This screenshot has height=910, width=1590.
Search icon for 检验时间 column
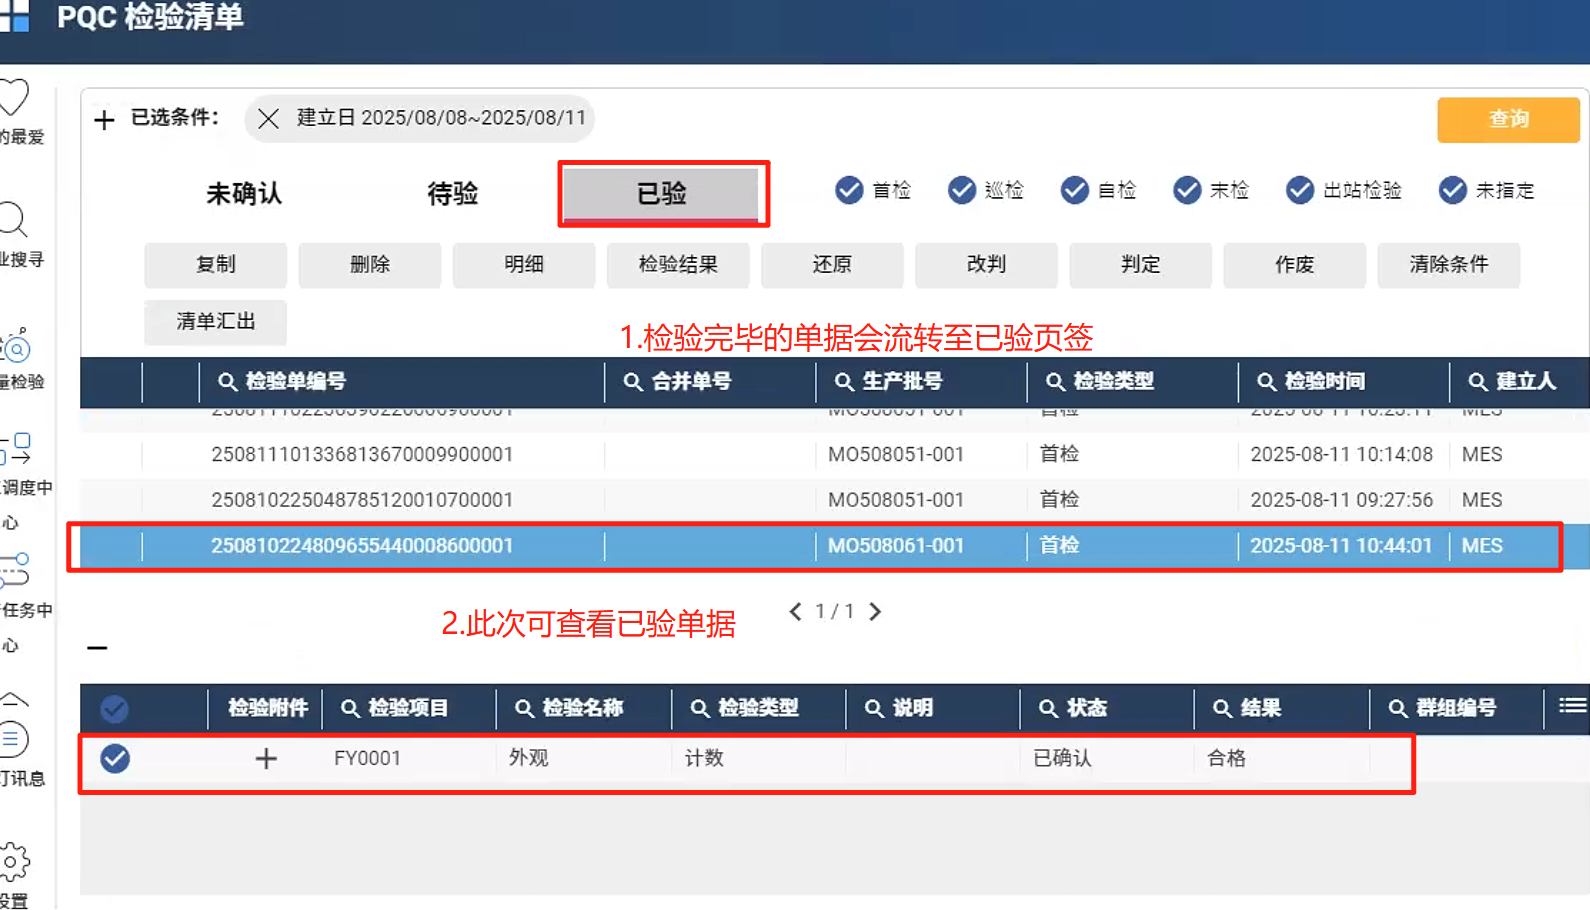pos(1266,382)
